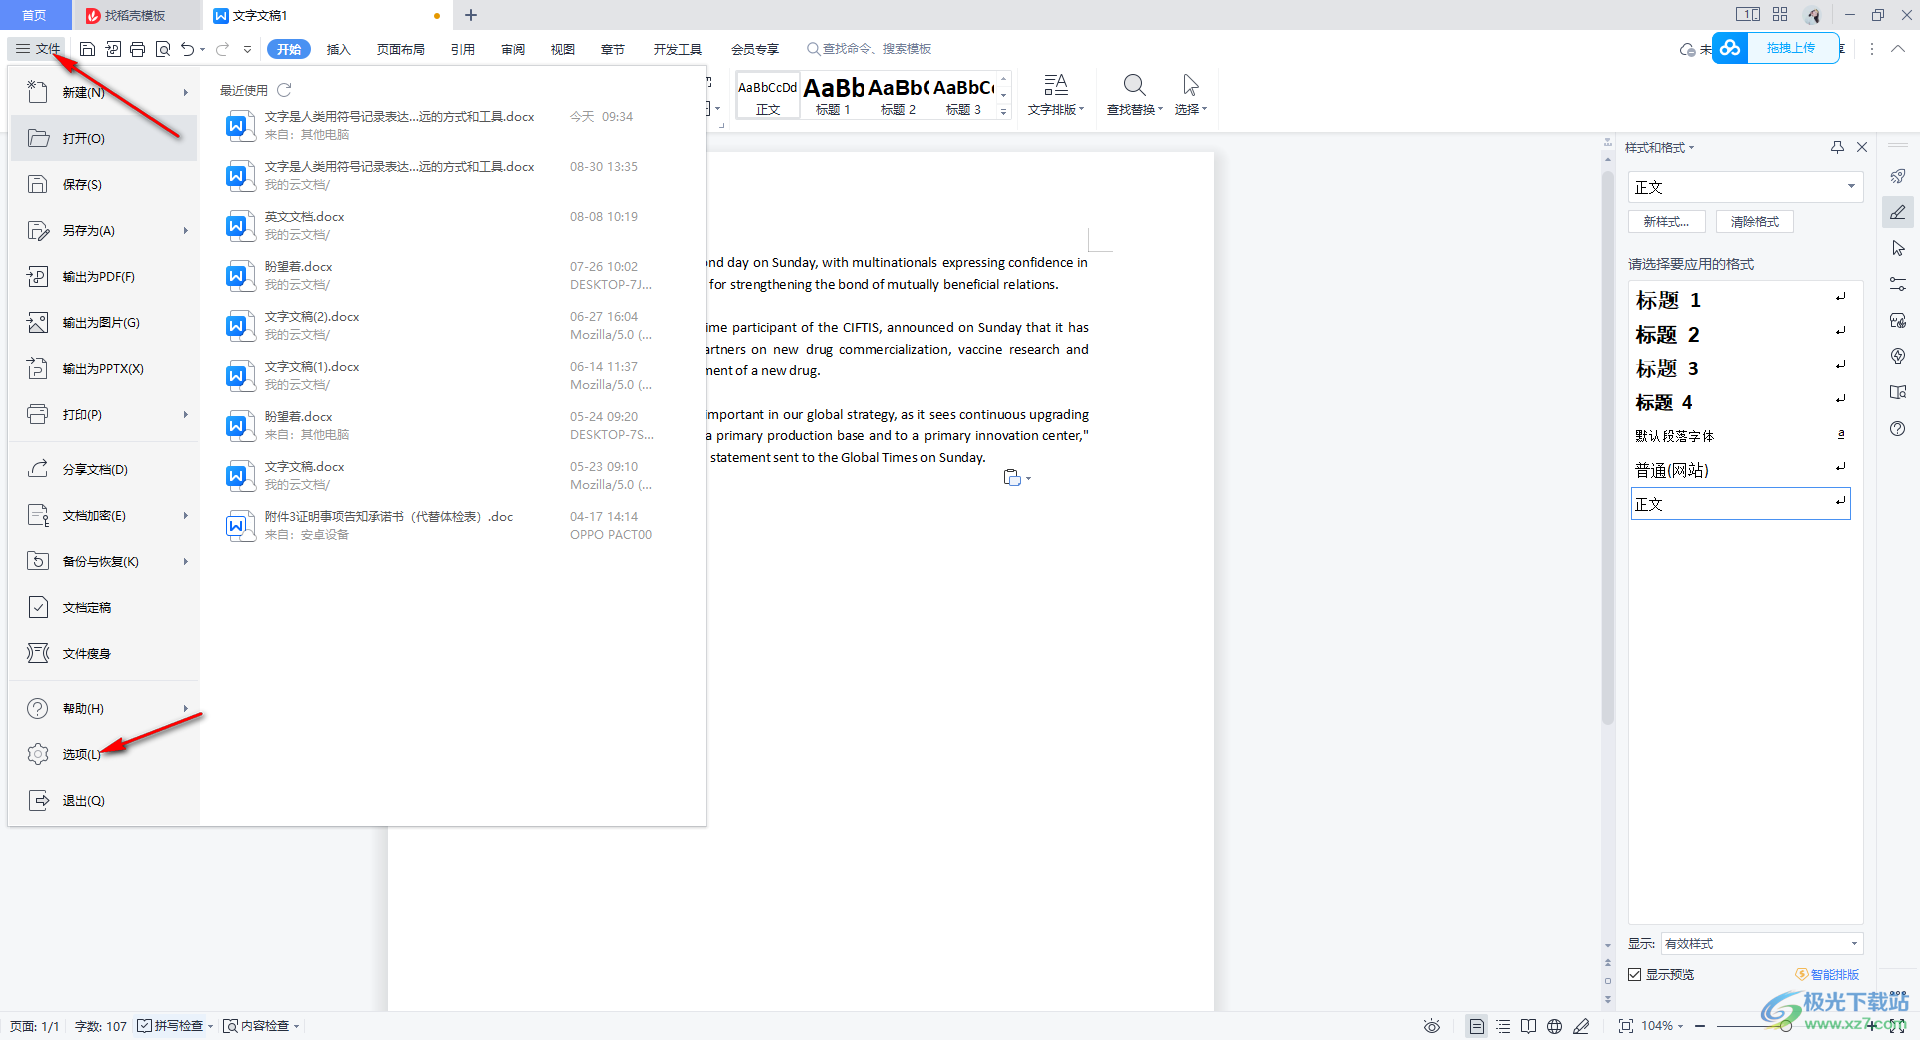
Task: Open the Find and Replace tool
Action: point(1134,95)
